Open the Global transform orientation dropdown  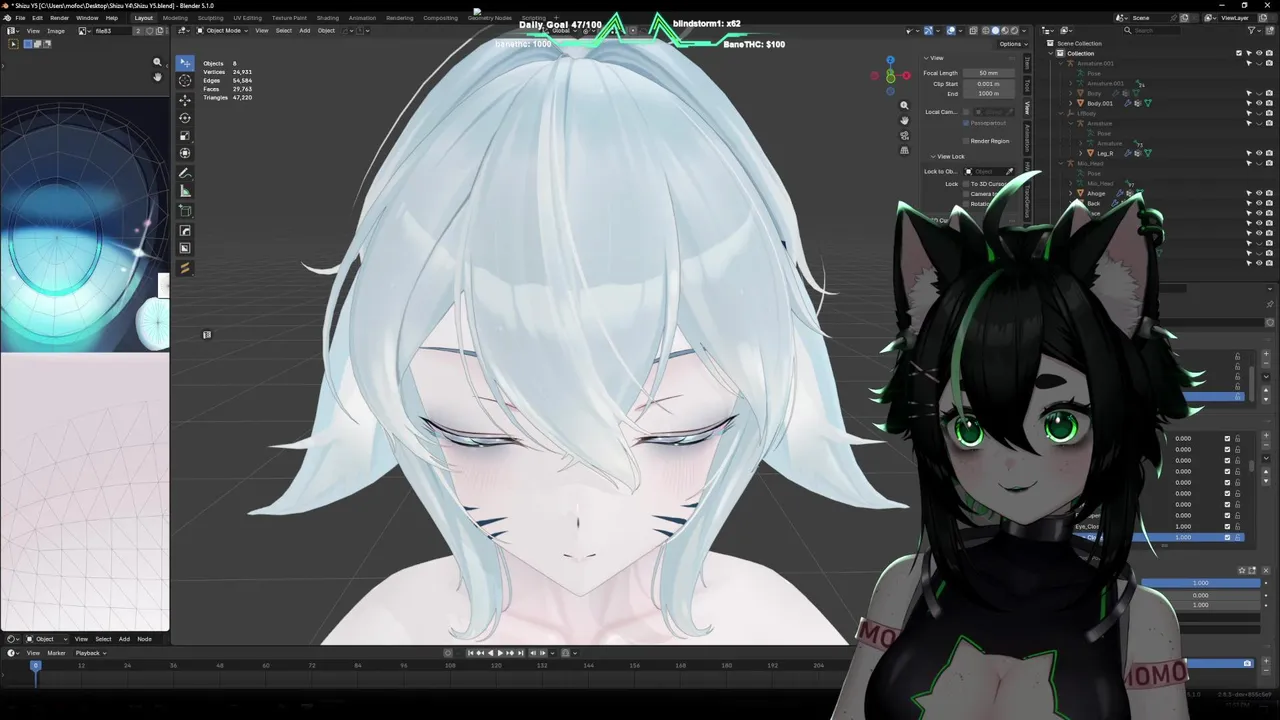564,31
